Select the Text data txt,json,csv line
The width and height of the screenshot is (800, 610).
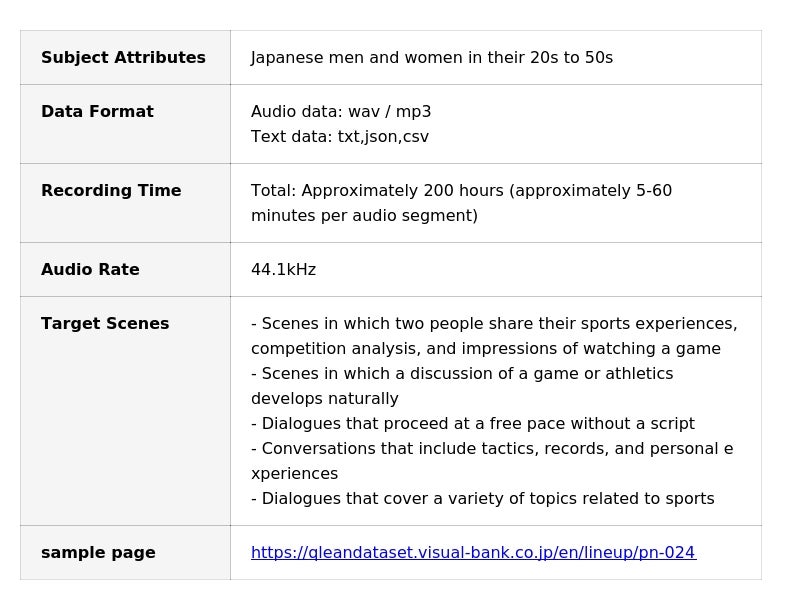[x=339, y=137]
